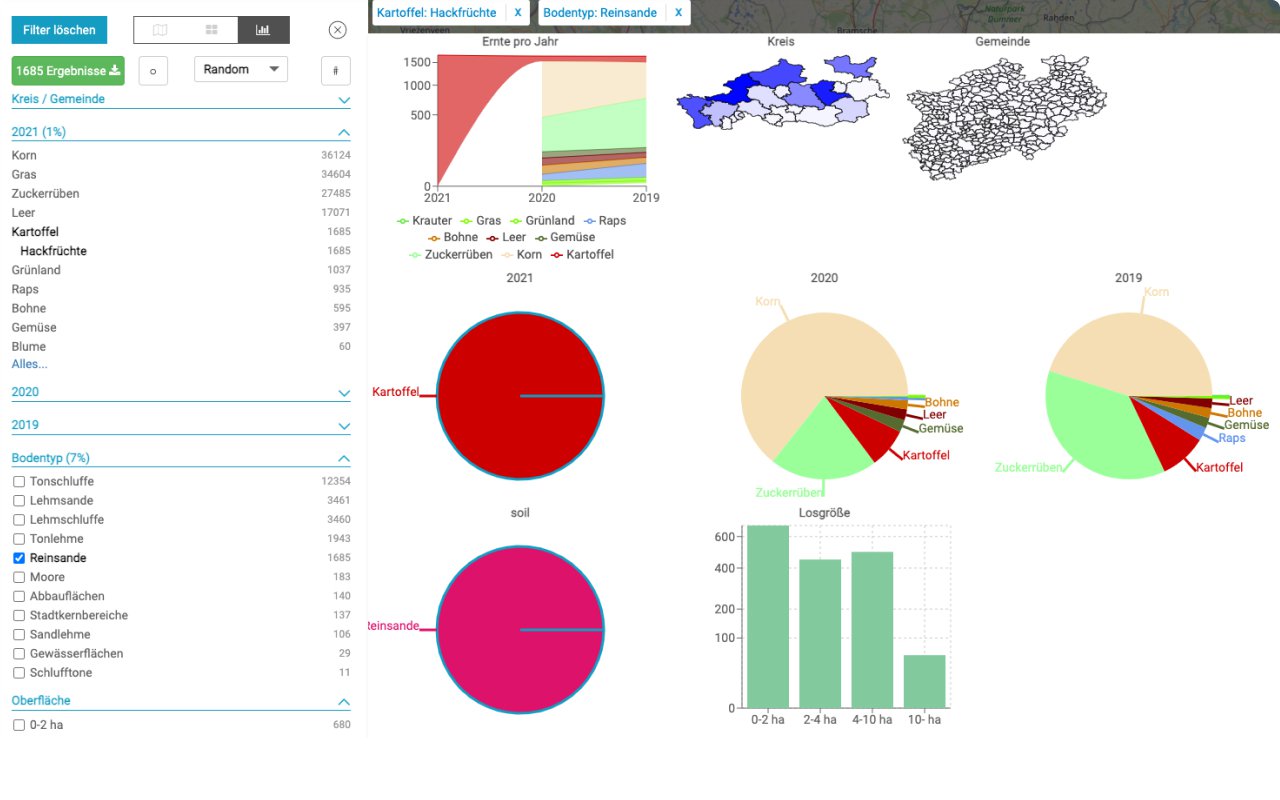Click the 4-10 ha bar in Losgröße

(872, 630)
